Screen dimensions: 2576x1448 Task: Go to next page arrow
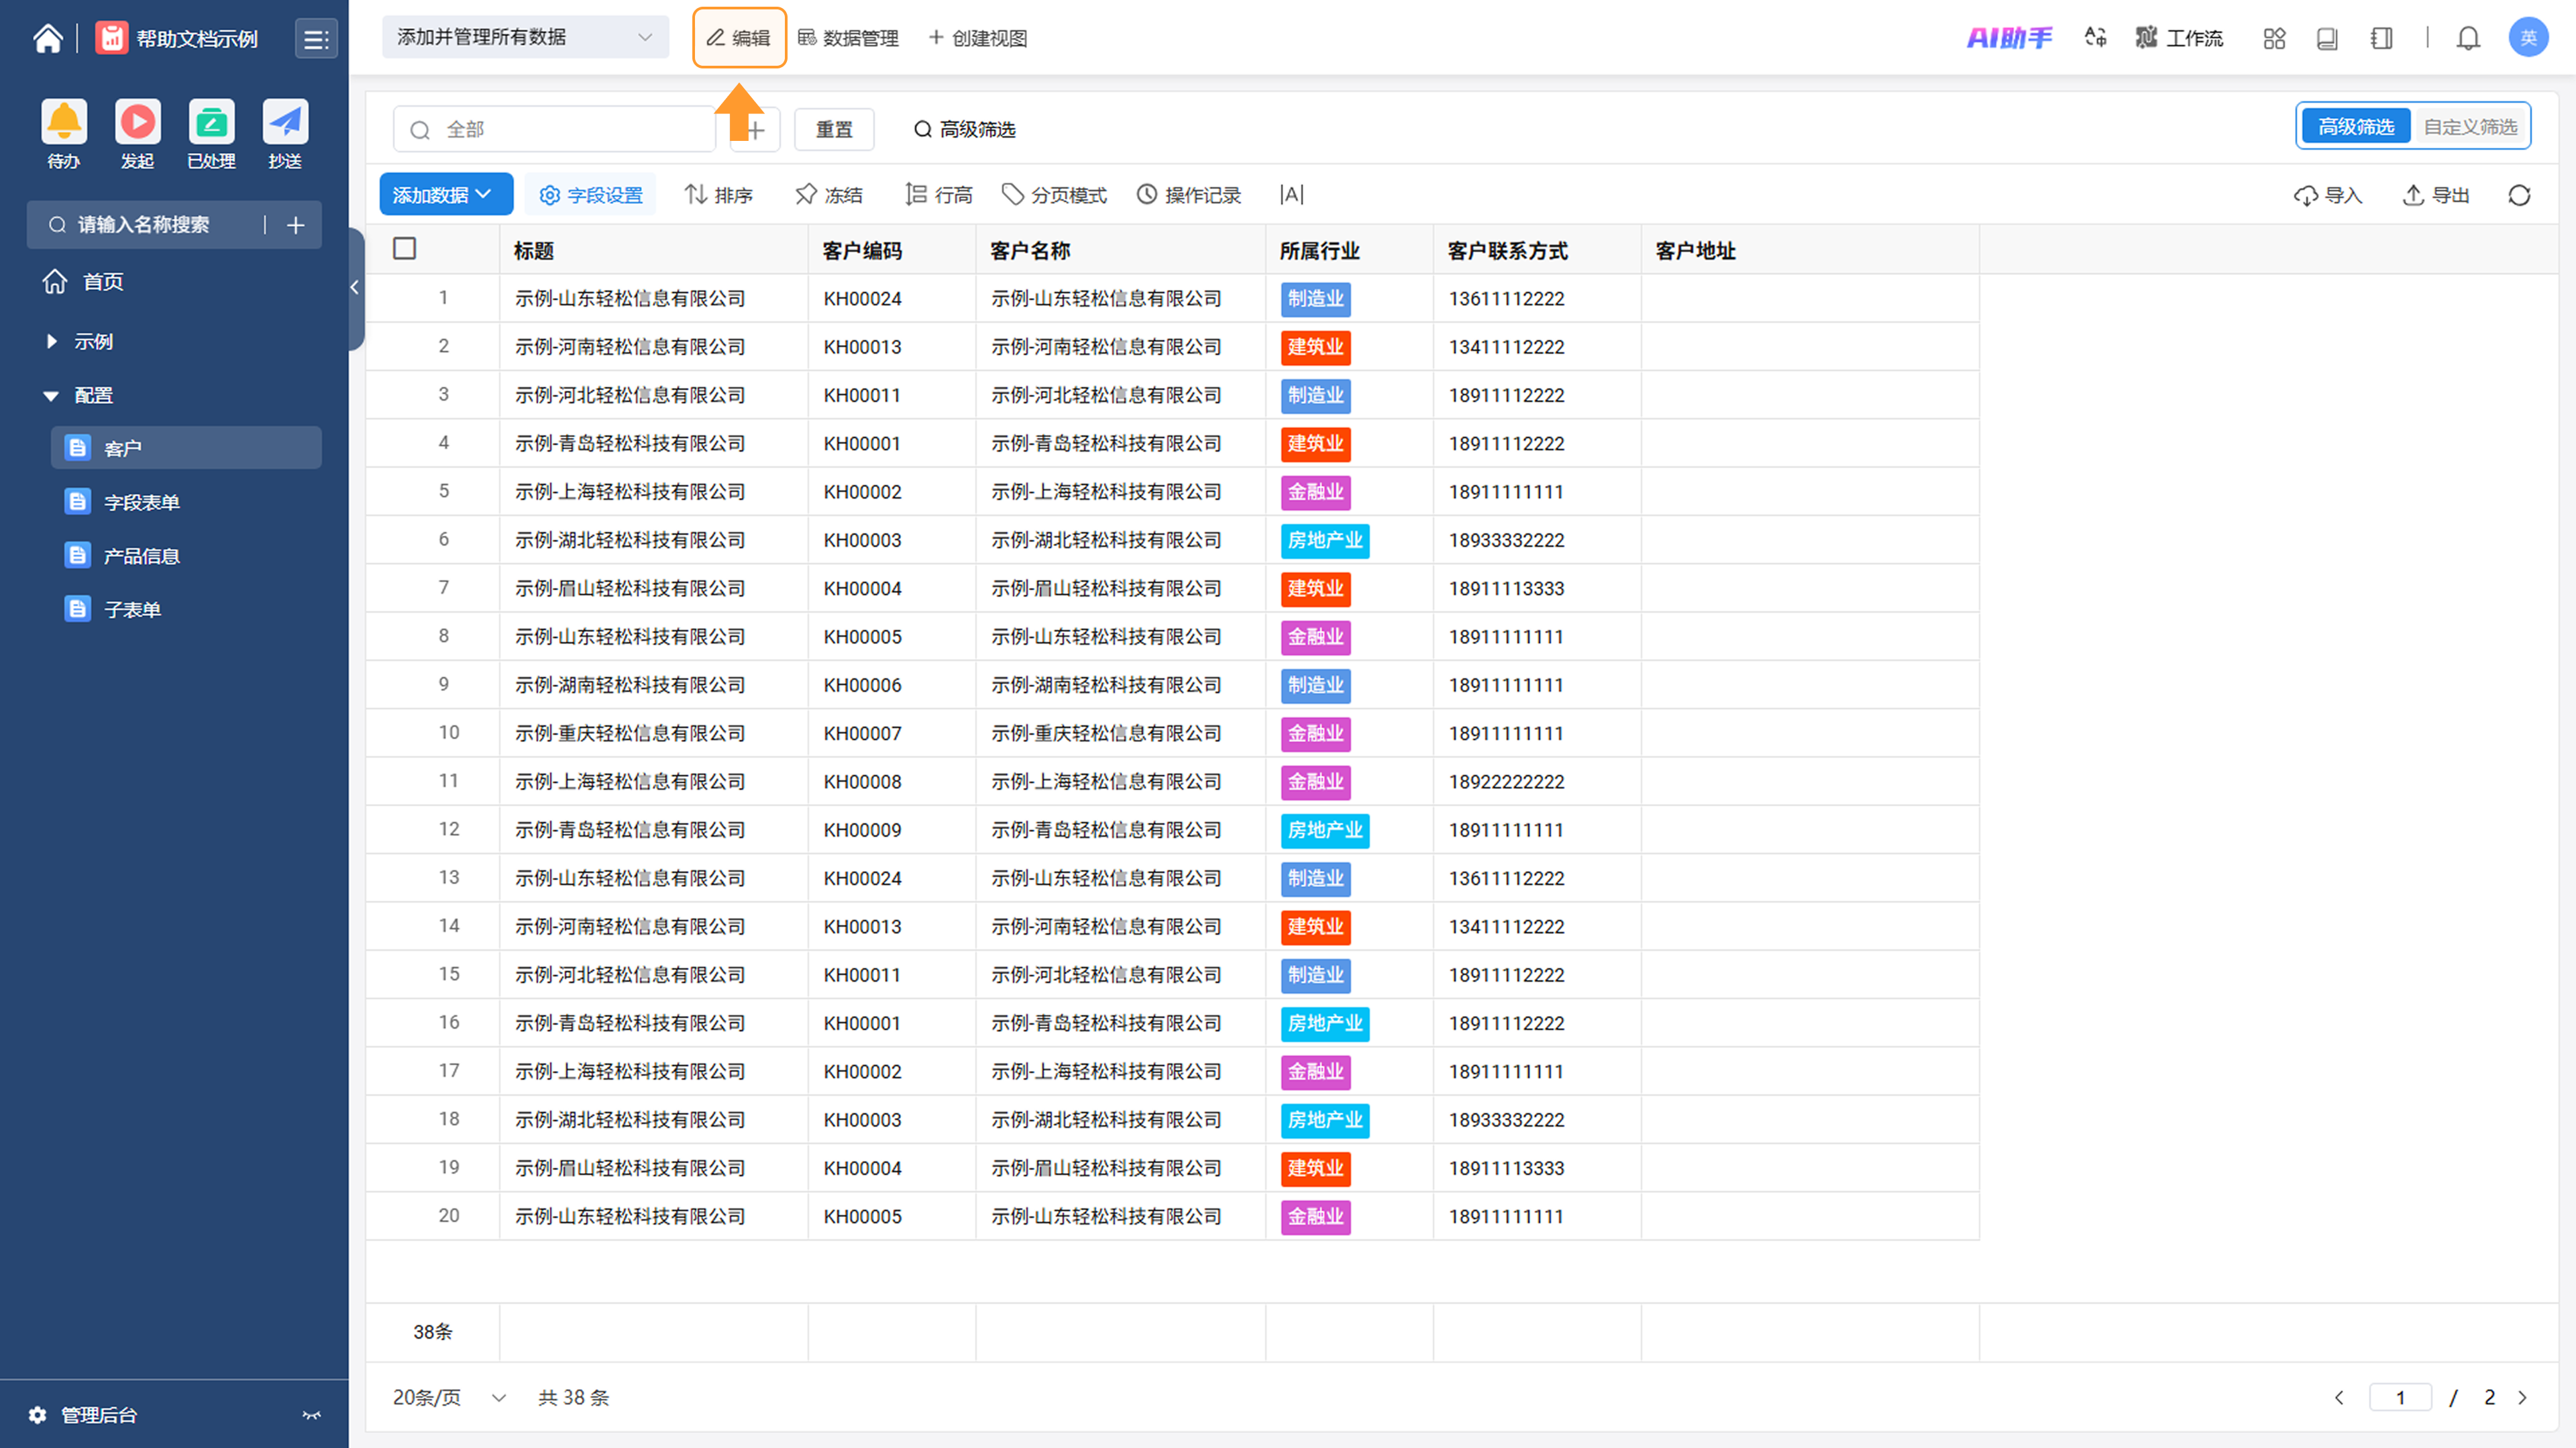point(2523,1397)
